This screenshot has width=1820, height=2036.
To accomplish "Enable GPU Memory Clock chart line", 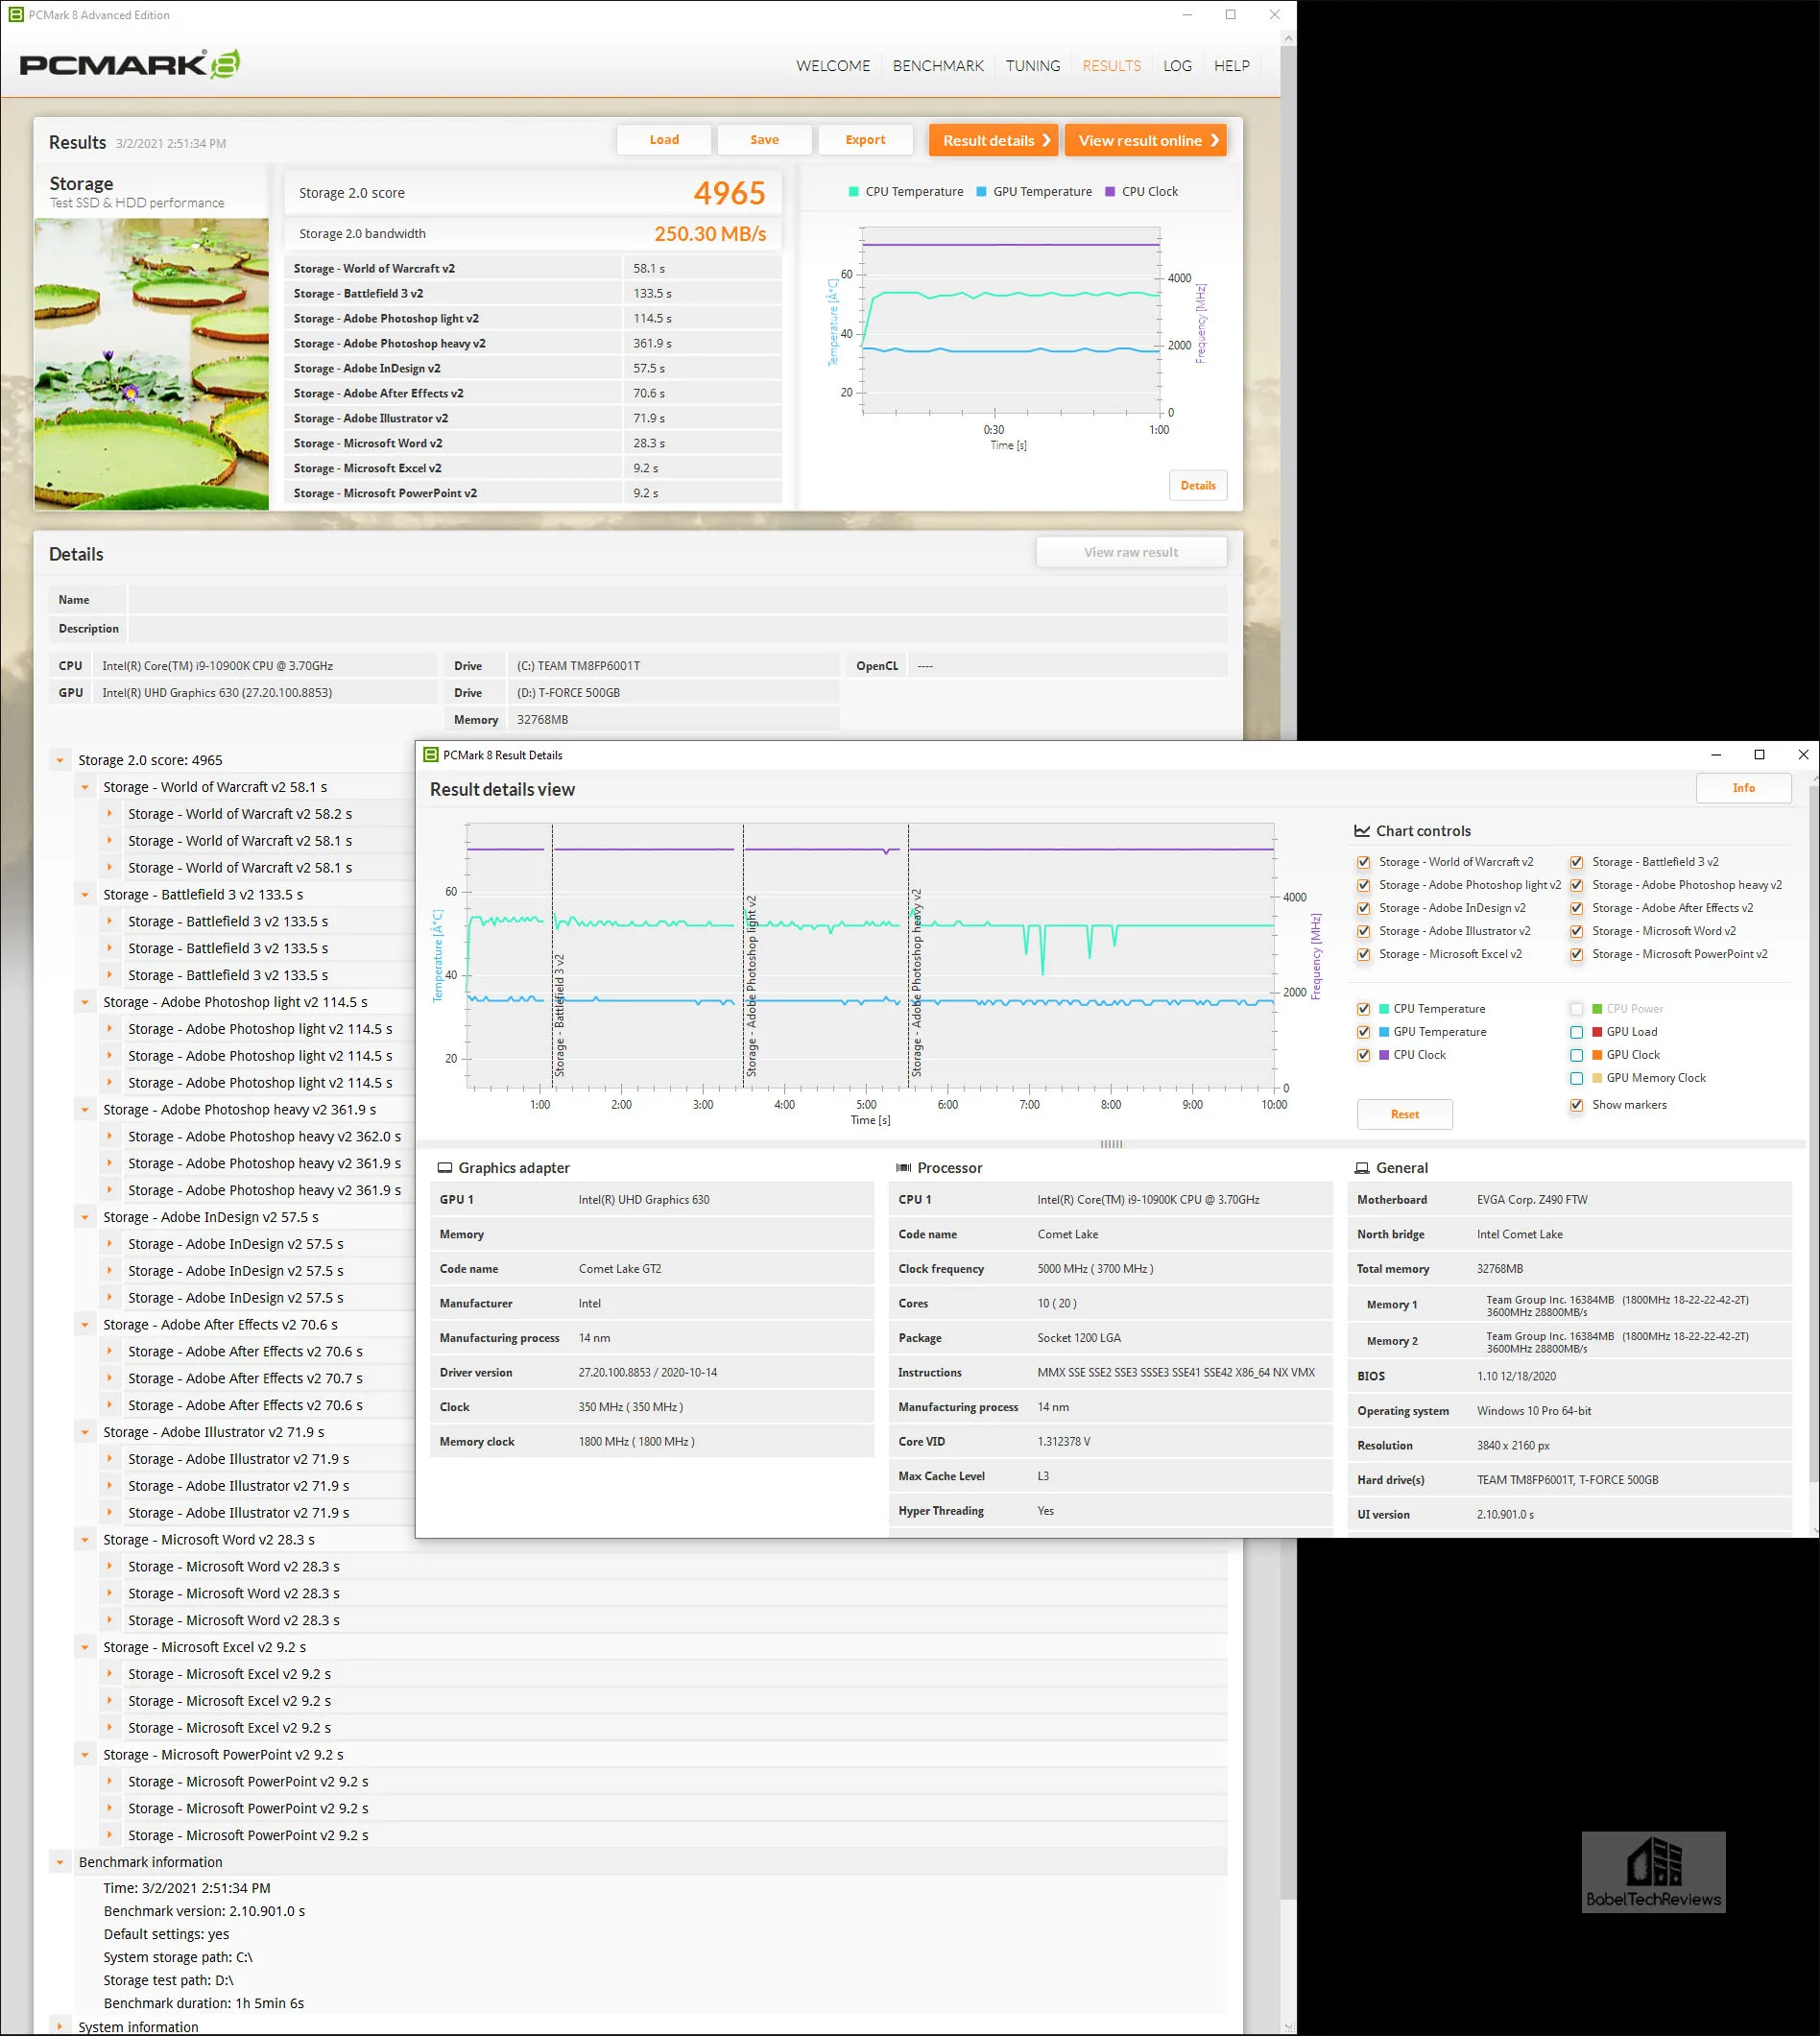I will (x=1576, y=1078).
